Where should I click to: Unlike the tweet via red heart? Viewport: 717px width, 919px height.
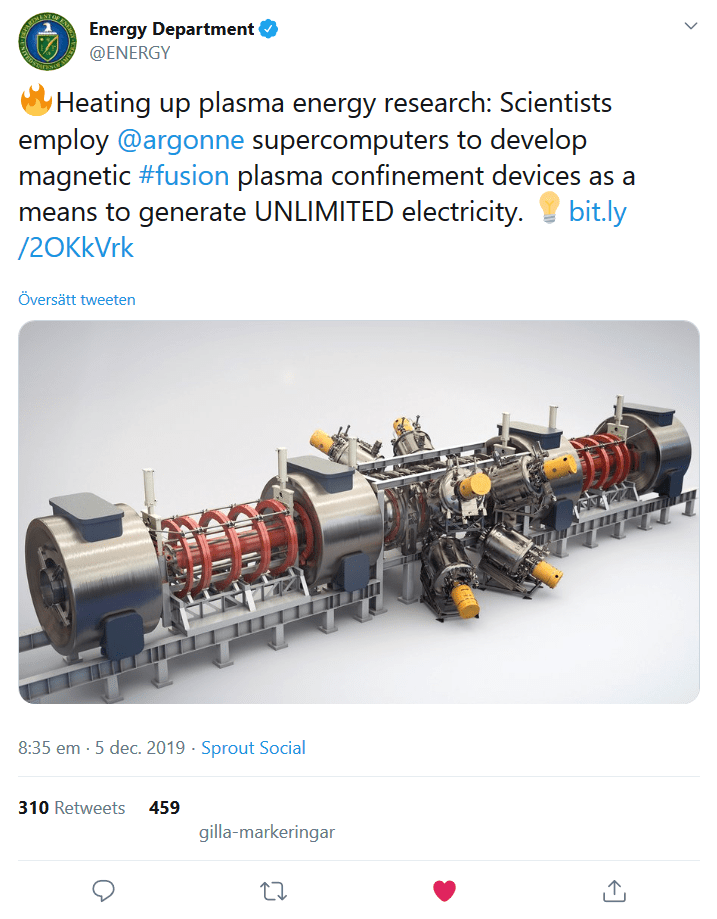(x=444, y=889)
